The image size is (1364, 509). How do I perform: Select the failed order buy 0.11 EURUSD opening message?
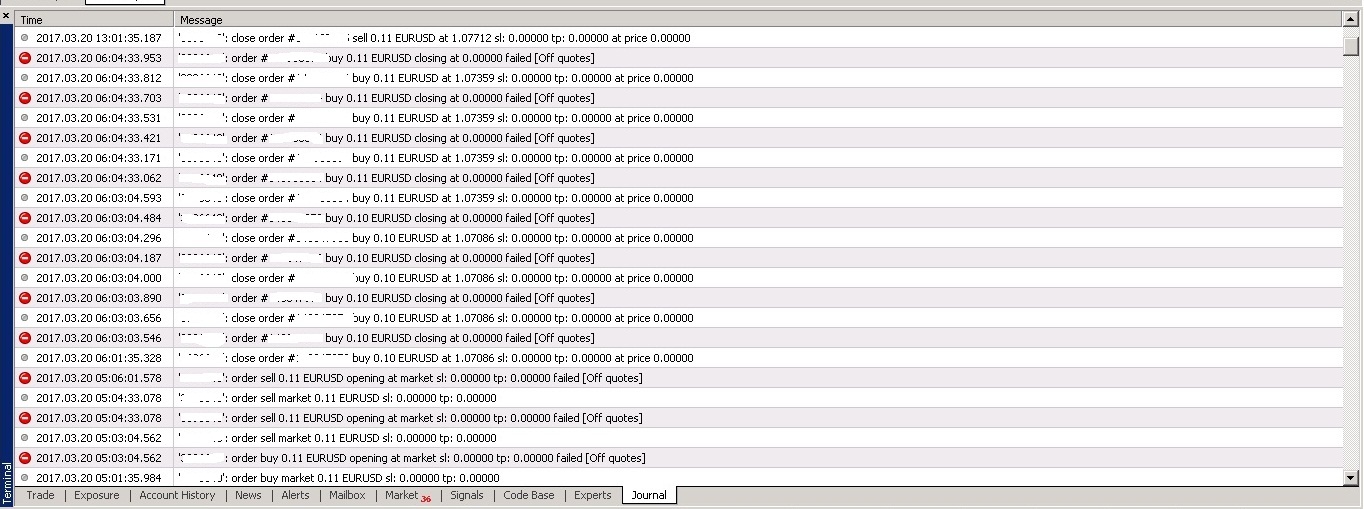point(412,458)
